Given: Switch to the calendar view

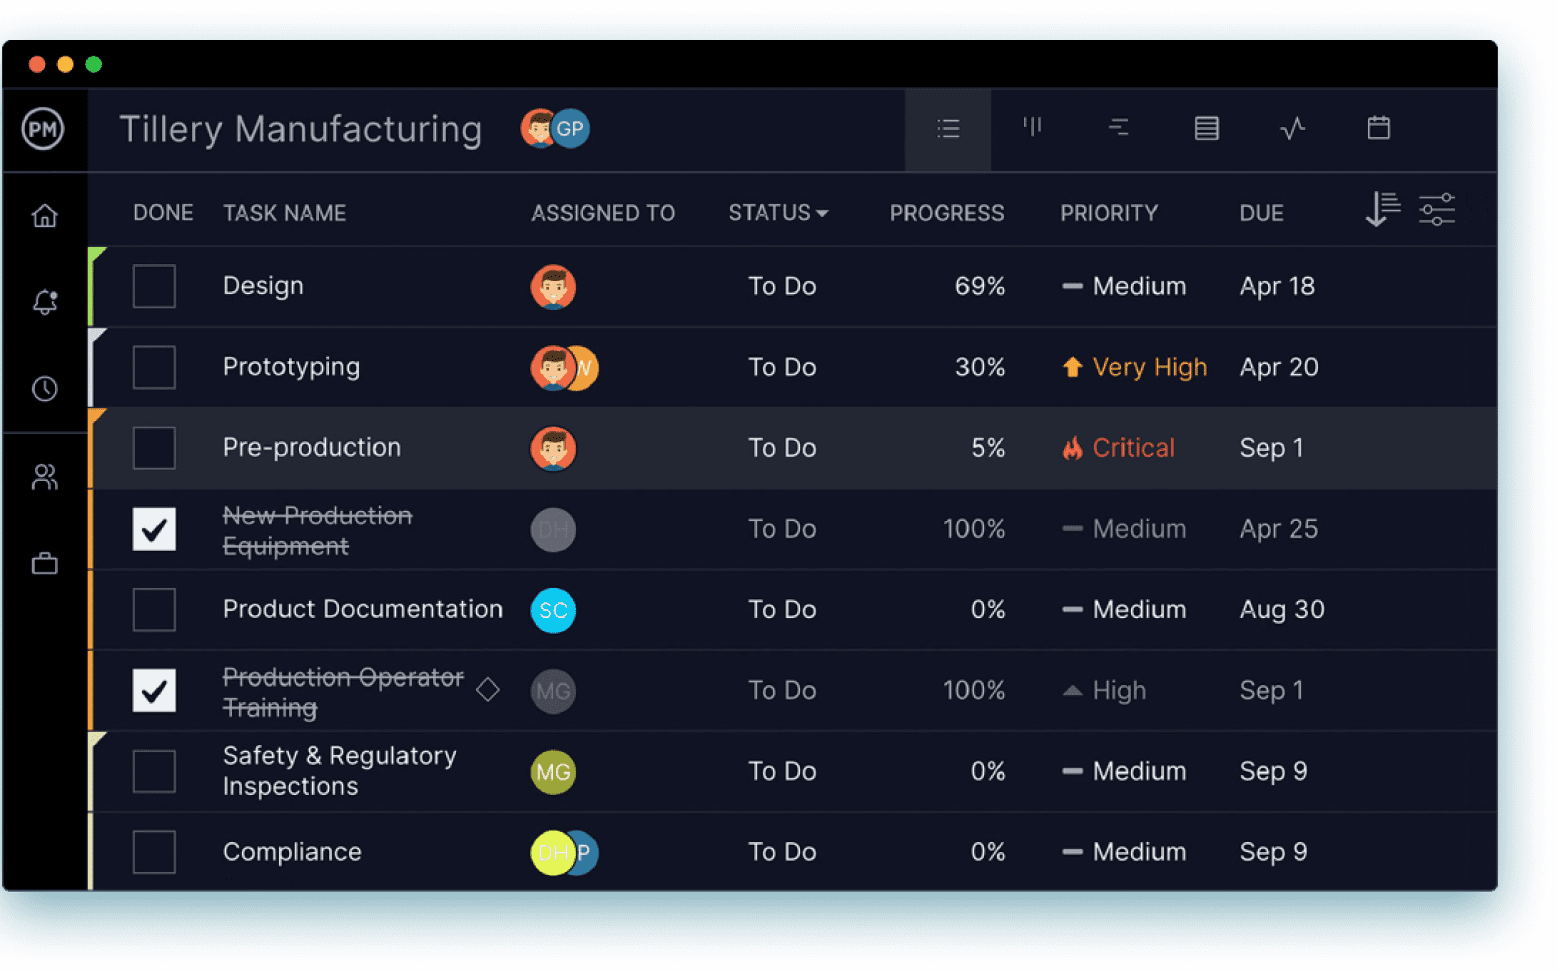Looking at the screenshot, I should 1378,128.
